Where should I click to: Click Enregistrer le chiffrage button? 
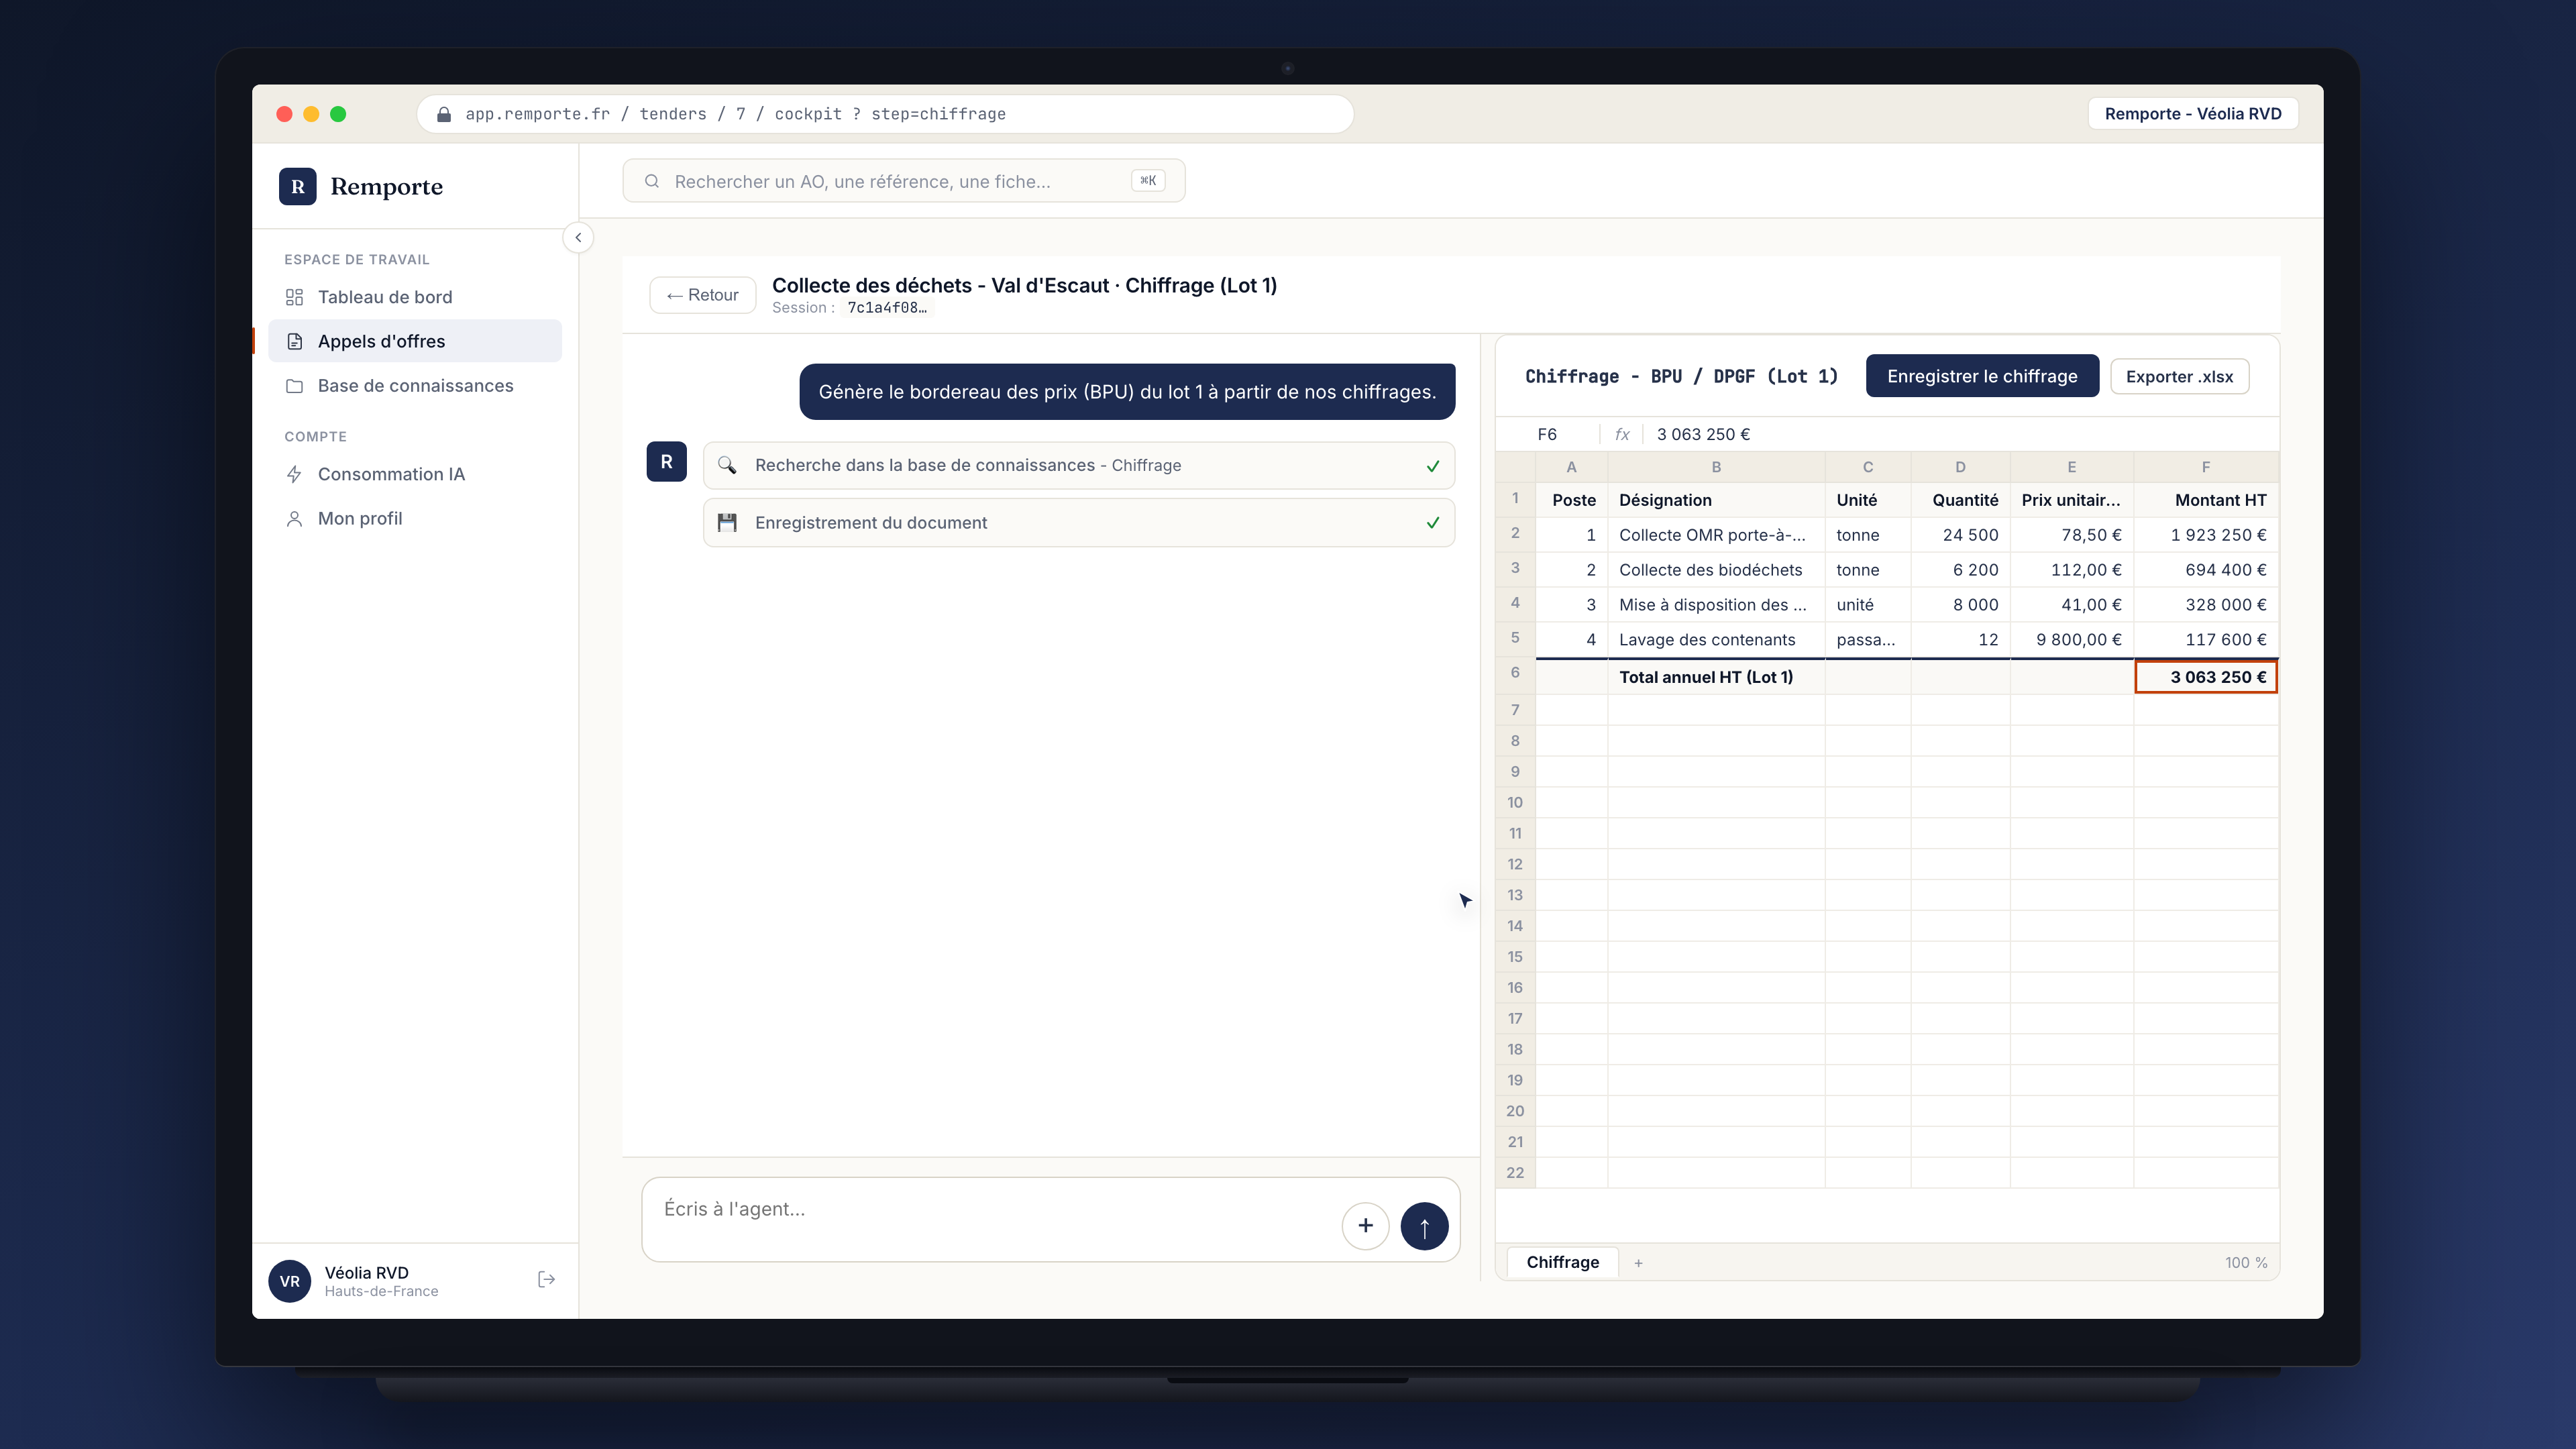coord(1981,376)
